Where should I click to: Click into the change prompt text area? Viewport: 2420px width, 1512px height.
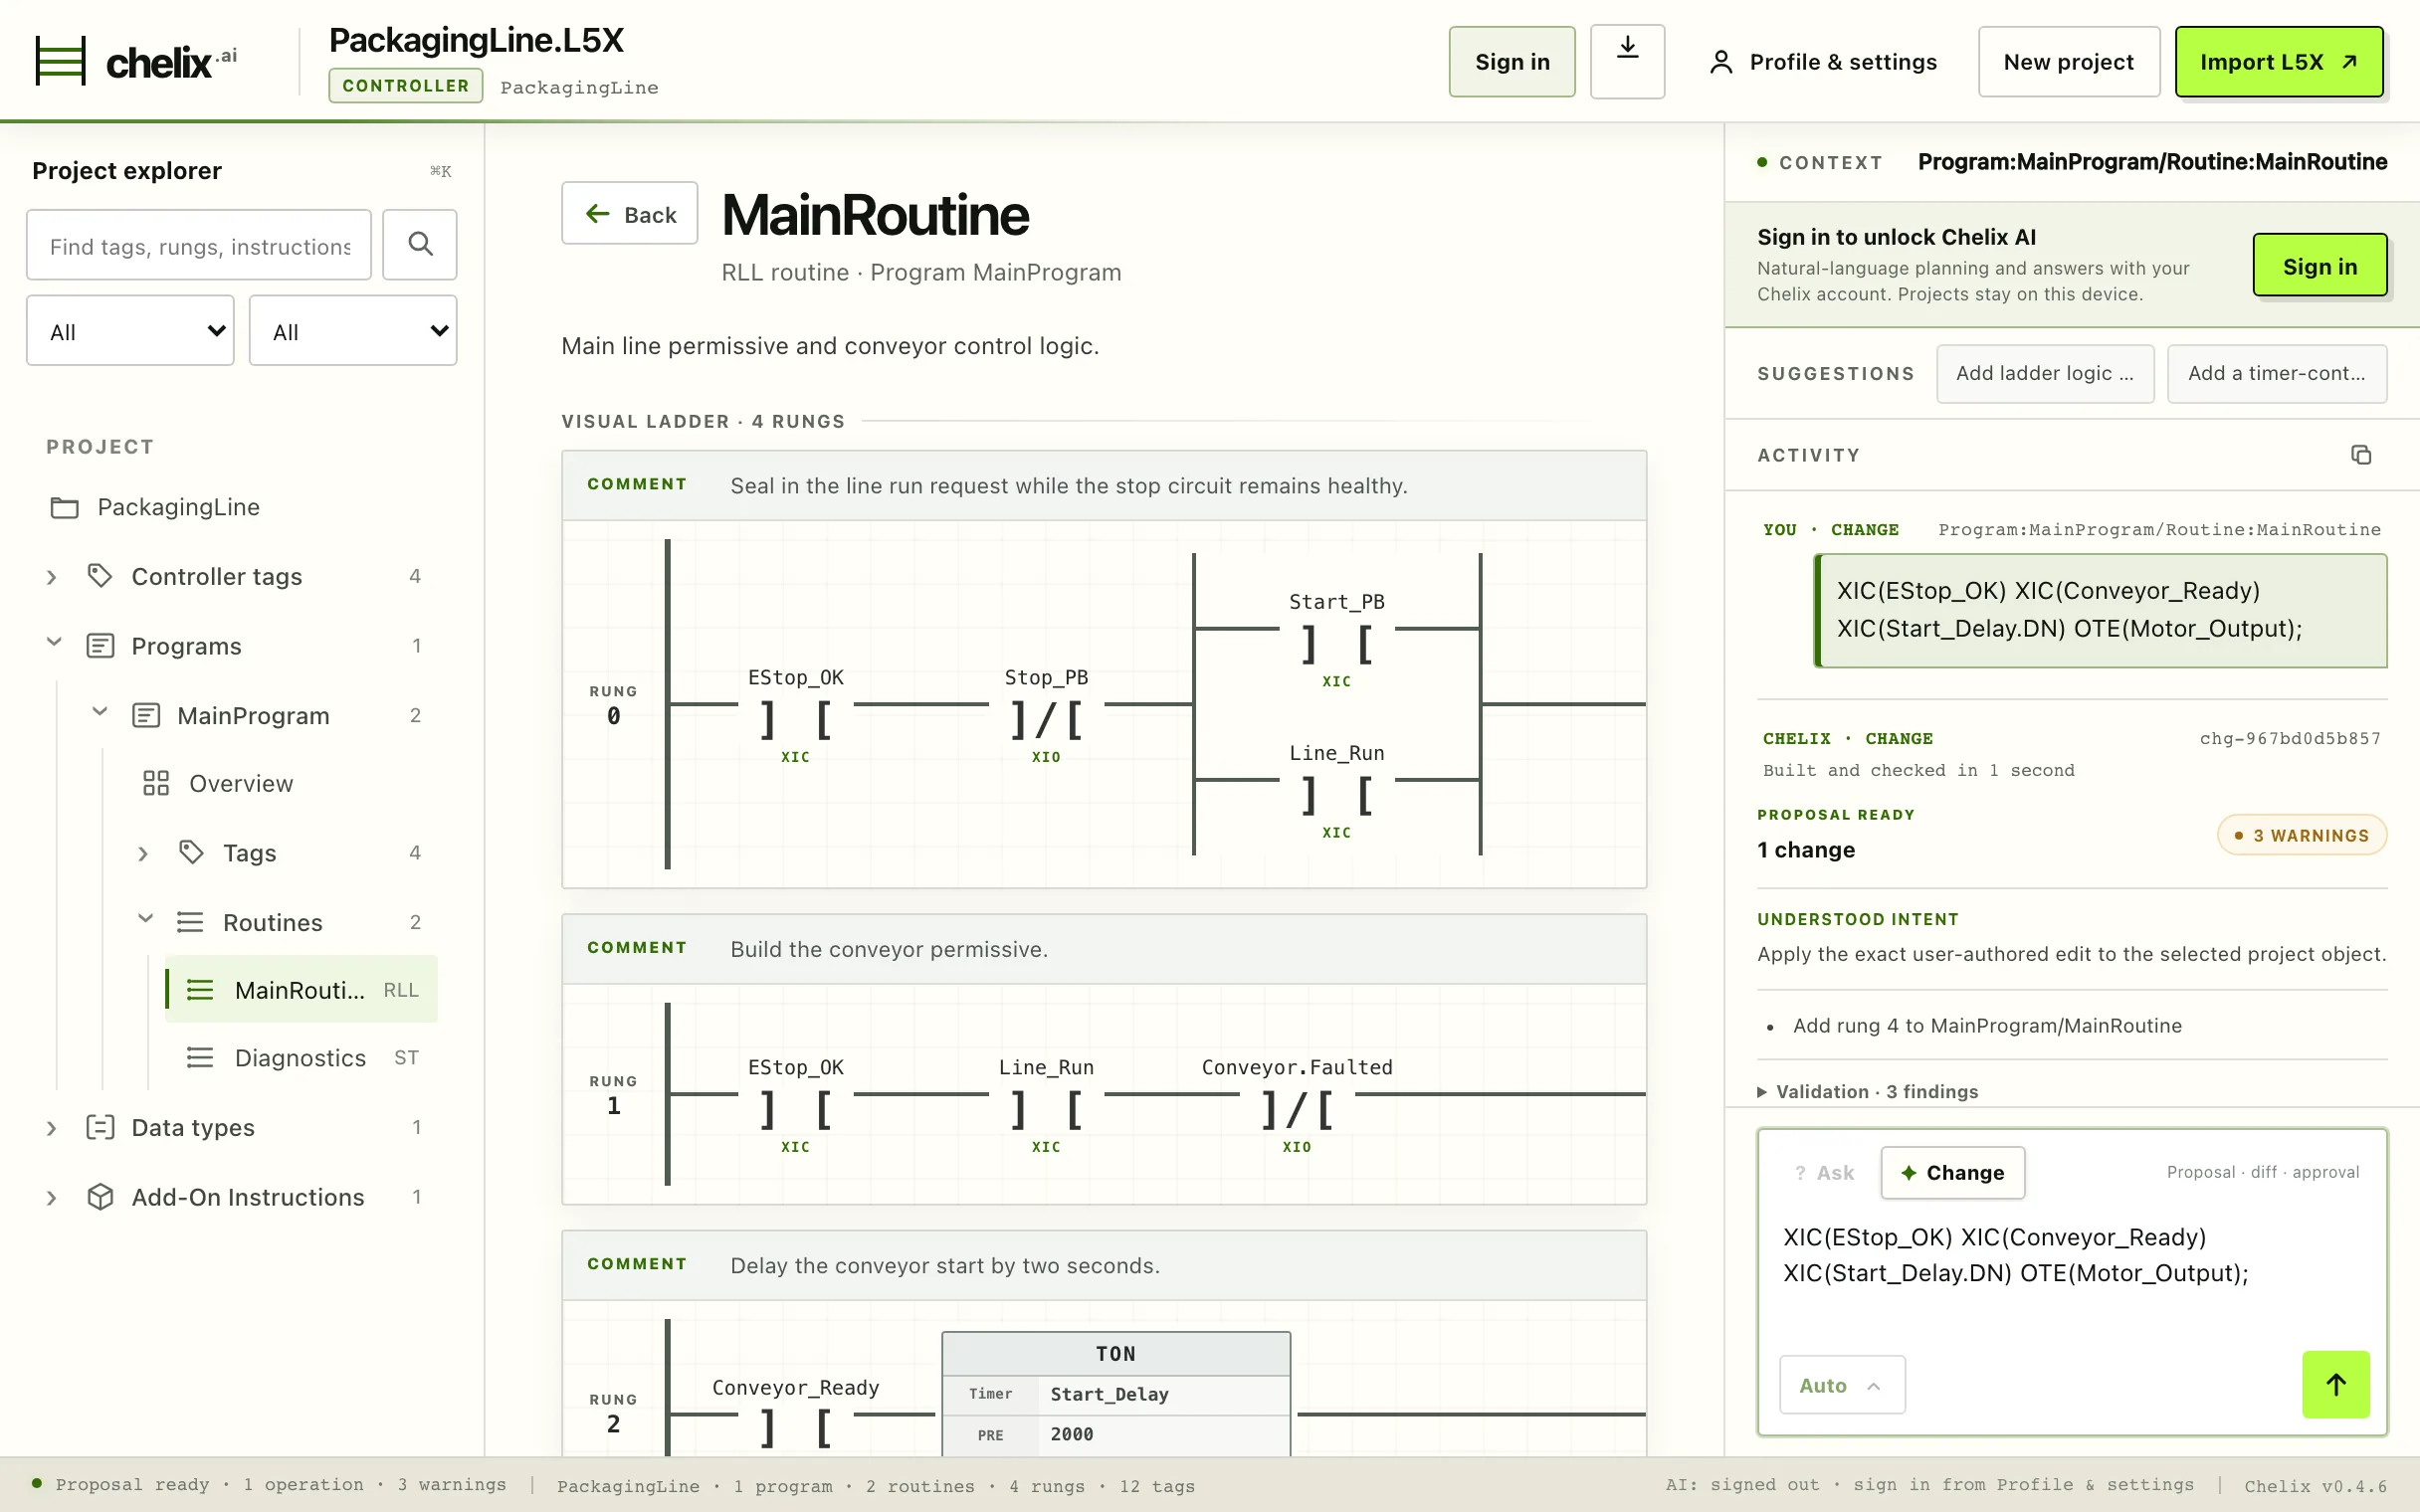tap(2071, 1272)
